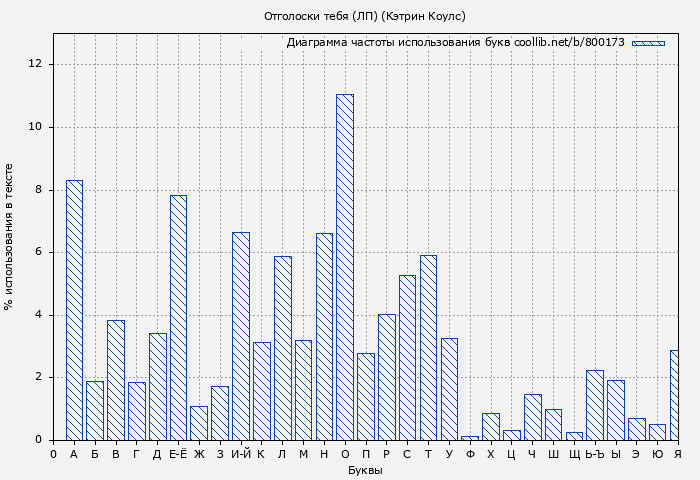Click the coollib.net/b/800173 legend text
This screenshot has height=480, width=700.
click(569, 43)
